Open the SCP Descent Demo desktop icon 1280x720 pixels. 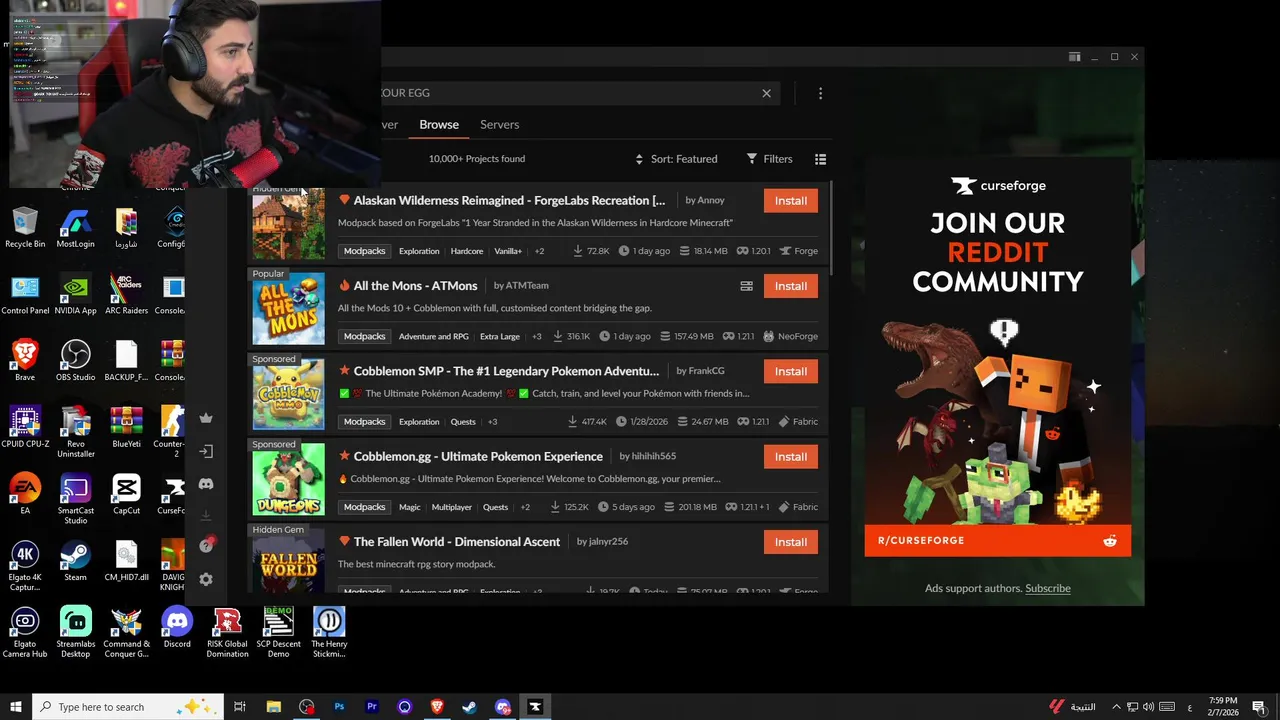coord(278,633)
